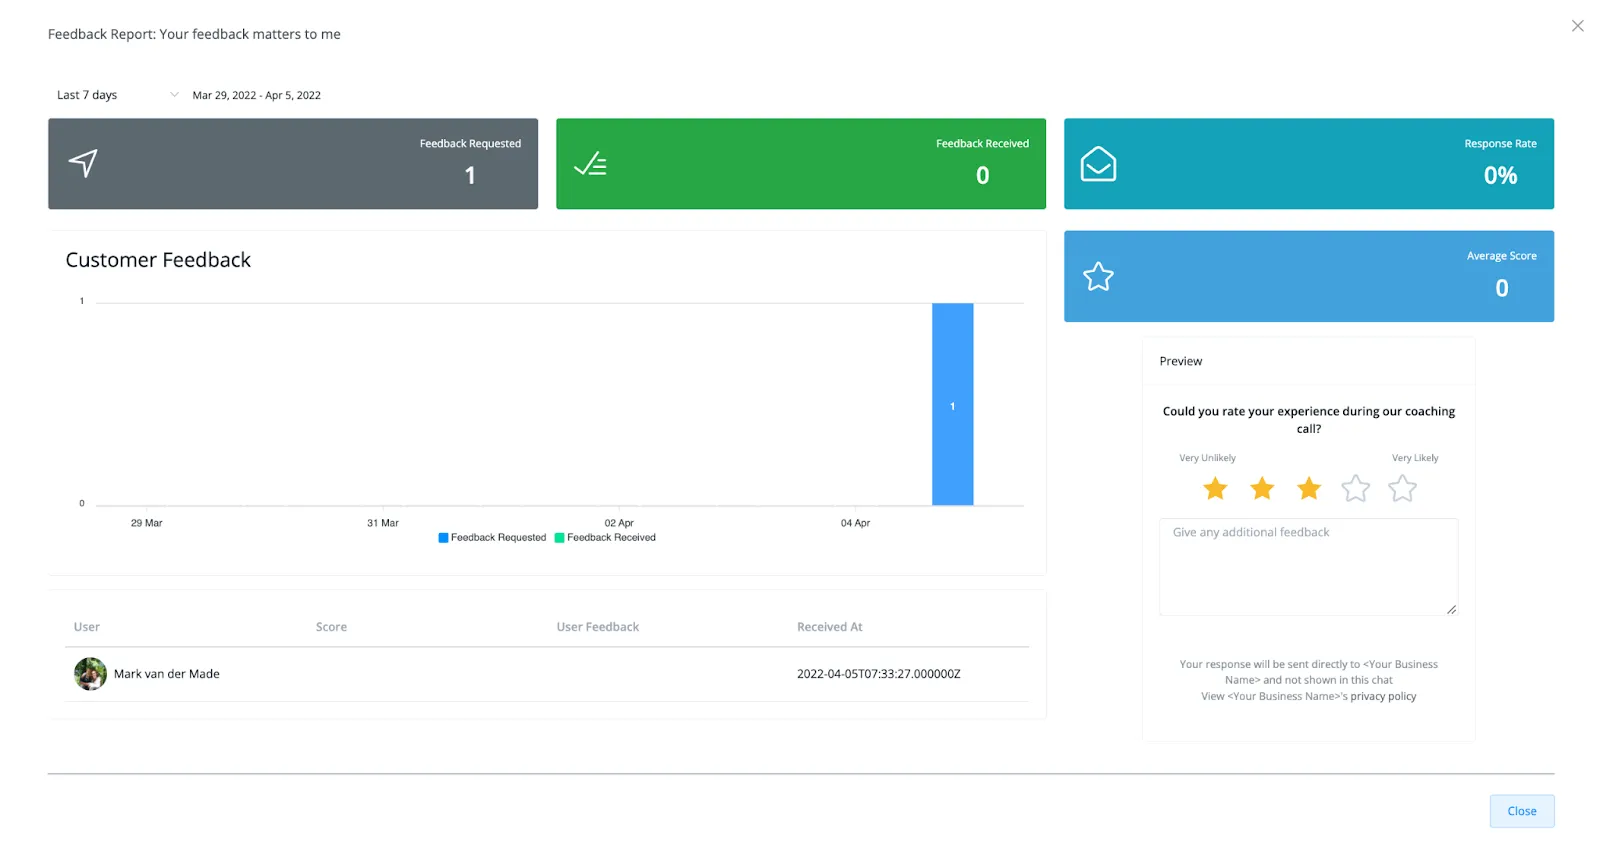Select the third rating star in preview
Image resolution: width=1600 pixels, height=851 pixels.
click(x=1309, y=488)
